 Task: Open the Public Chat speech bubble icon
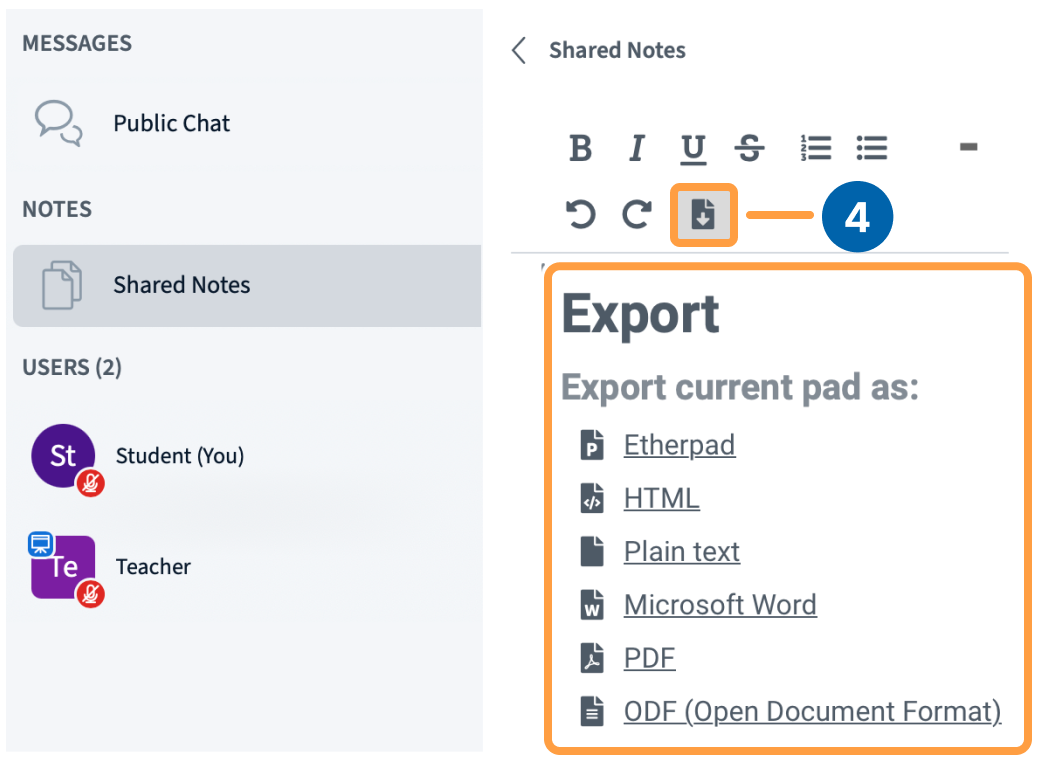pos(58,123)
